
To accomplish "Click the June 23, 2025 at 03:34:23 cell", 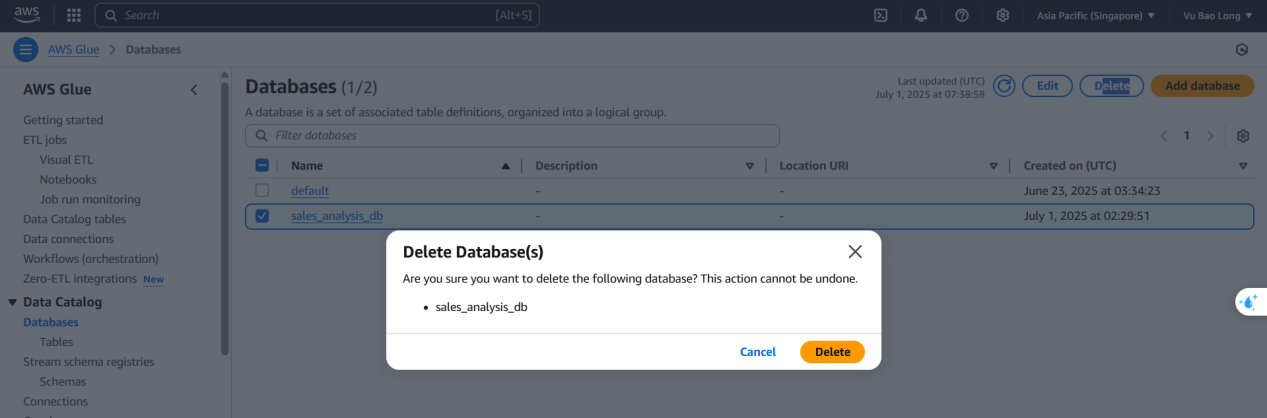I will (x=1092, y=190).
